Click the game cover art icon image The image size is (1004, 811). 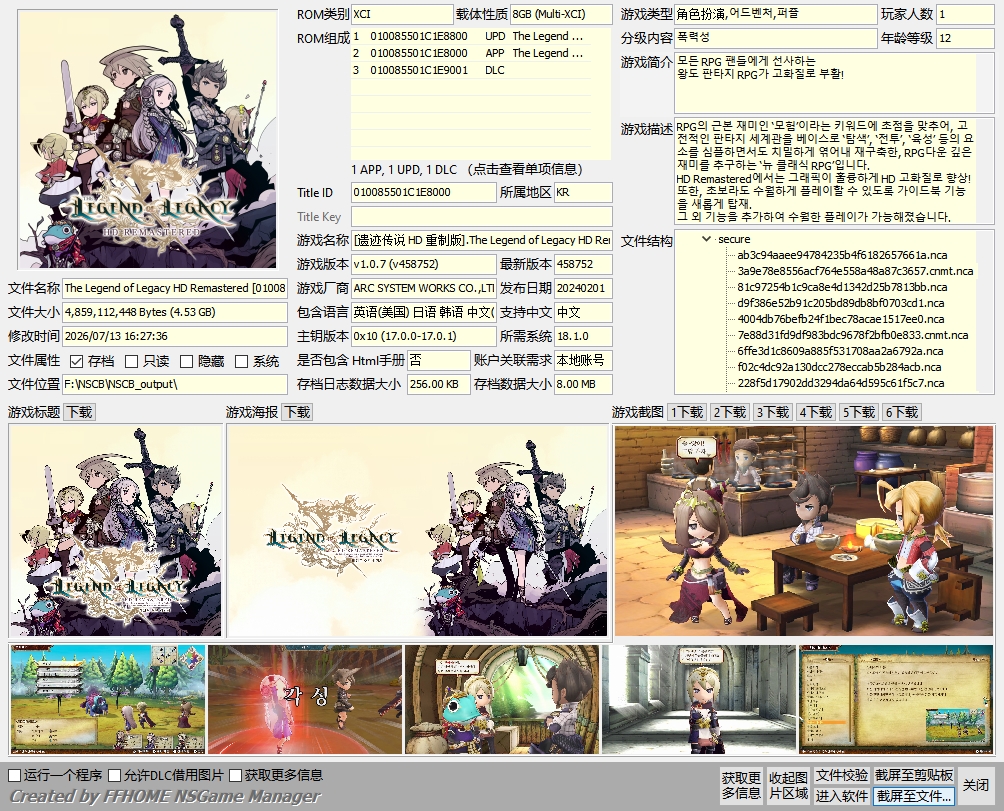pos(147,139)
